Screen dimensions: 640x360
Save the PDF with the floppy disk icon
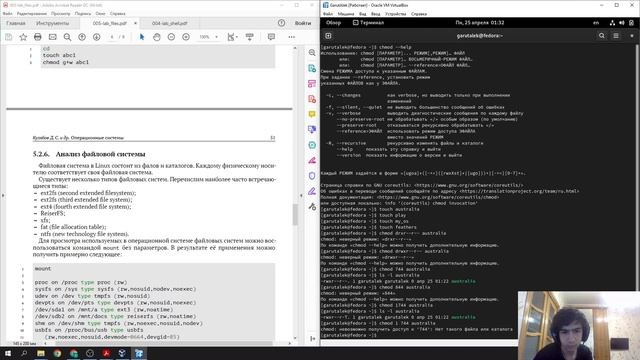[x=9, y=37]
